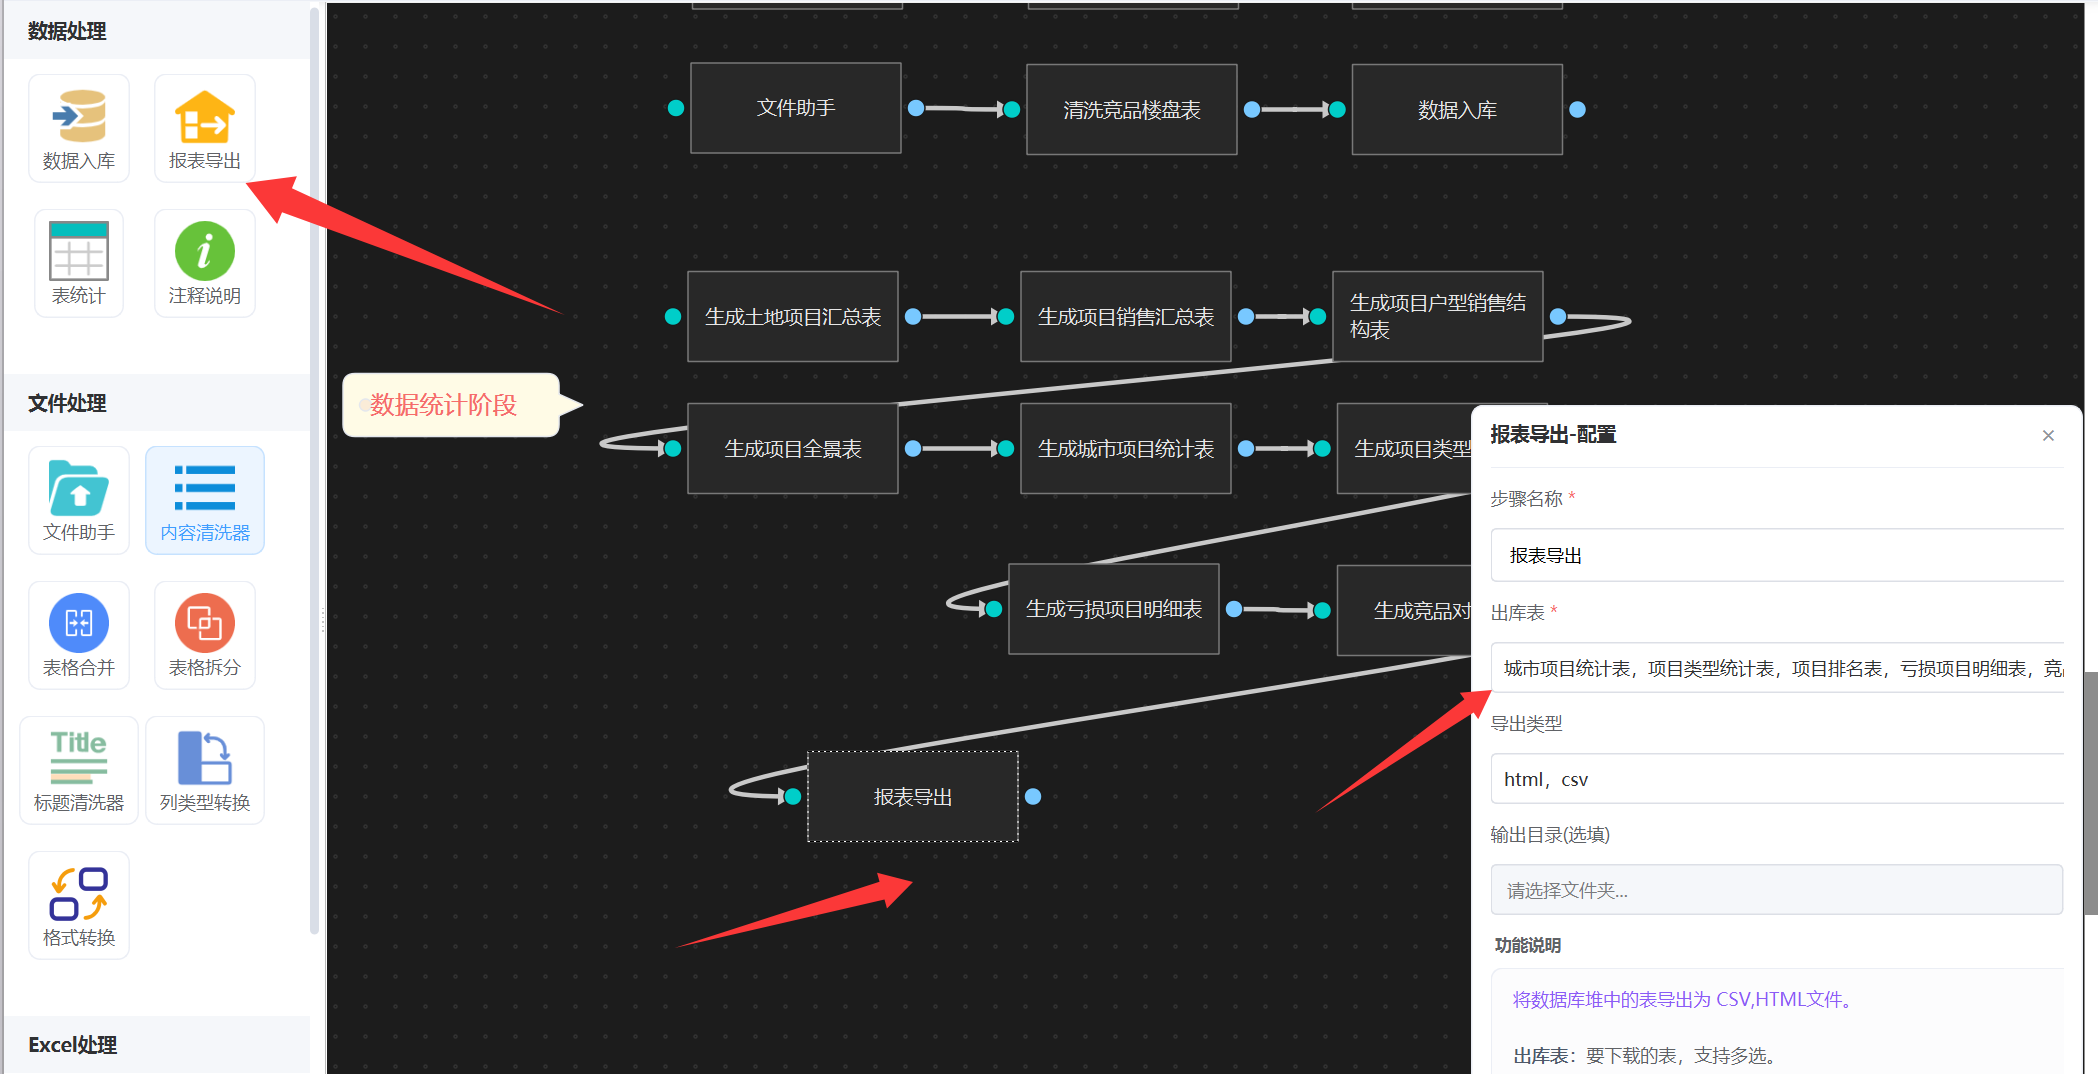Close the 报表导出-配置 panel

2048,435
